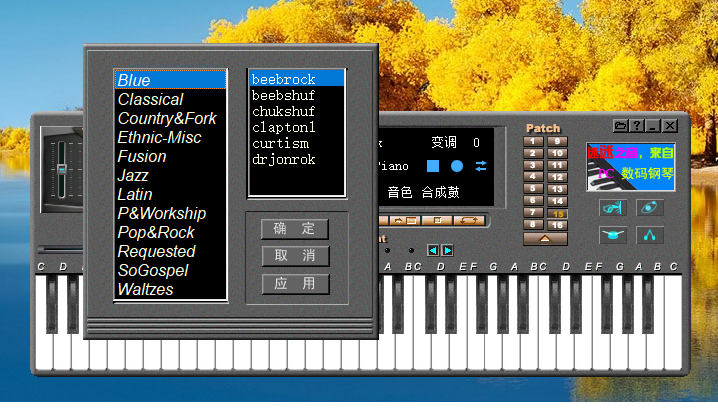Open help with the question mark icon

point(636,126)
